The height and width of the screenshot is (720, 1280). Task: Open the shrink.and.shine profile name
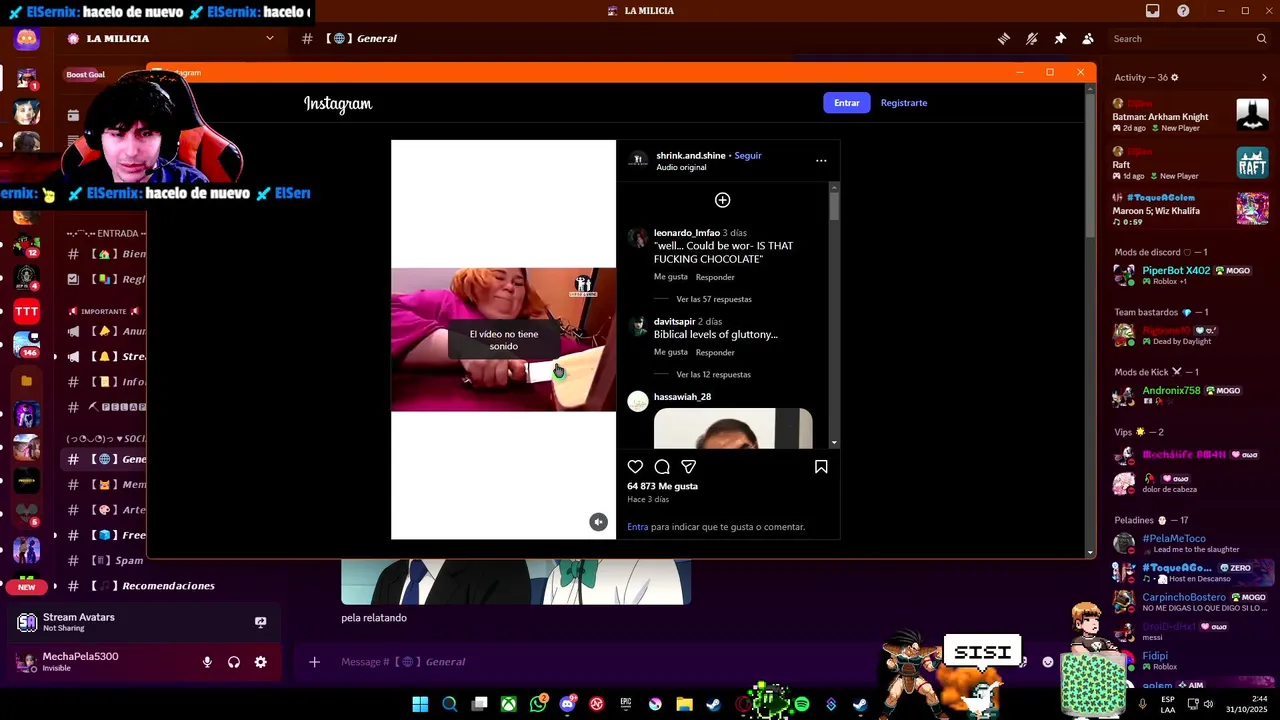[691, 155]
